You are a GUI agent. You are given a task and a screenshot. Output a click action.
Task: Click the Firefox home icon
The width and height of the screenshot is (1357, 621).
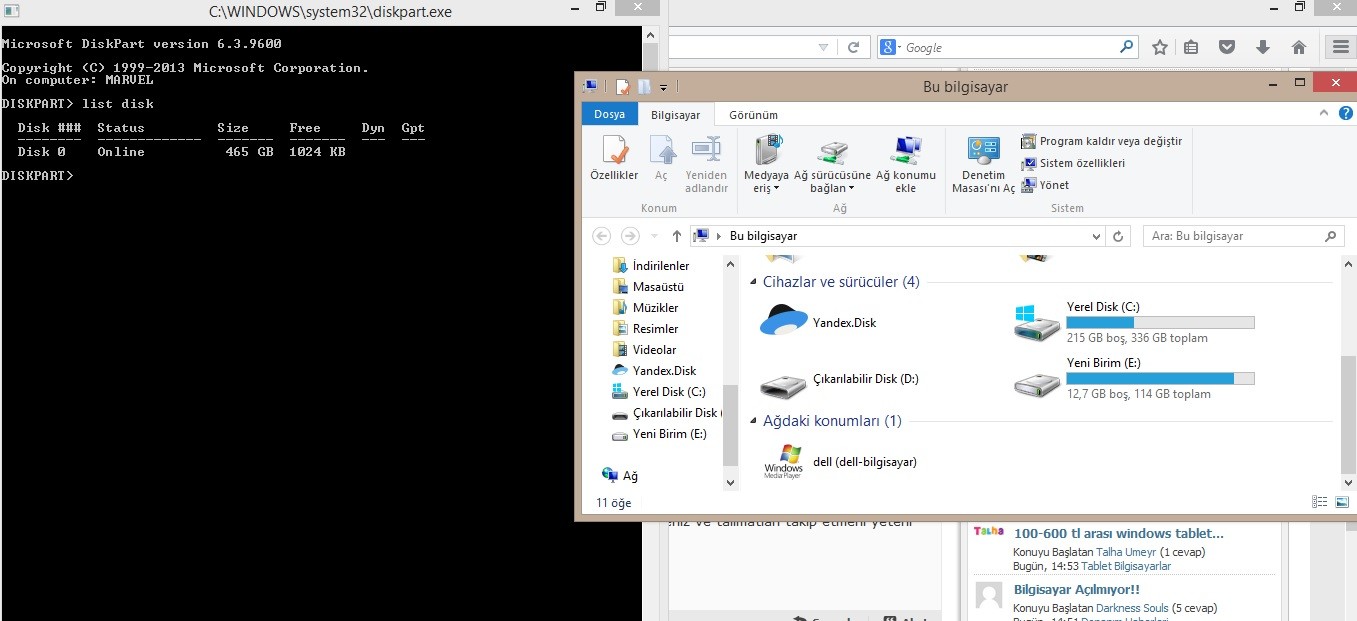click(1298, 47)
